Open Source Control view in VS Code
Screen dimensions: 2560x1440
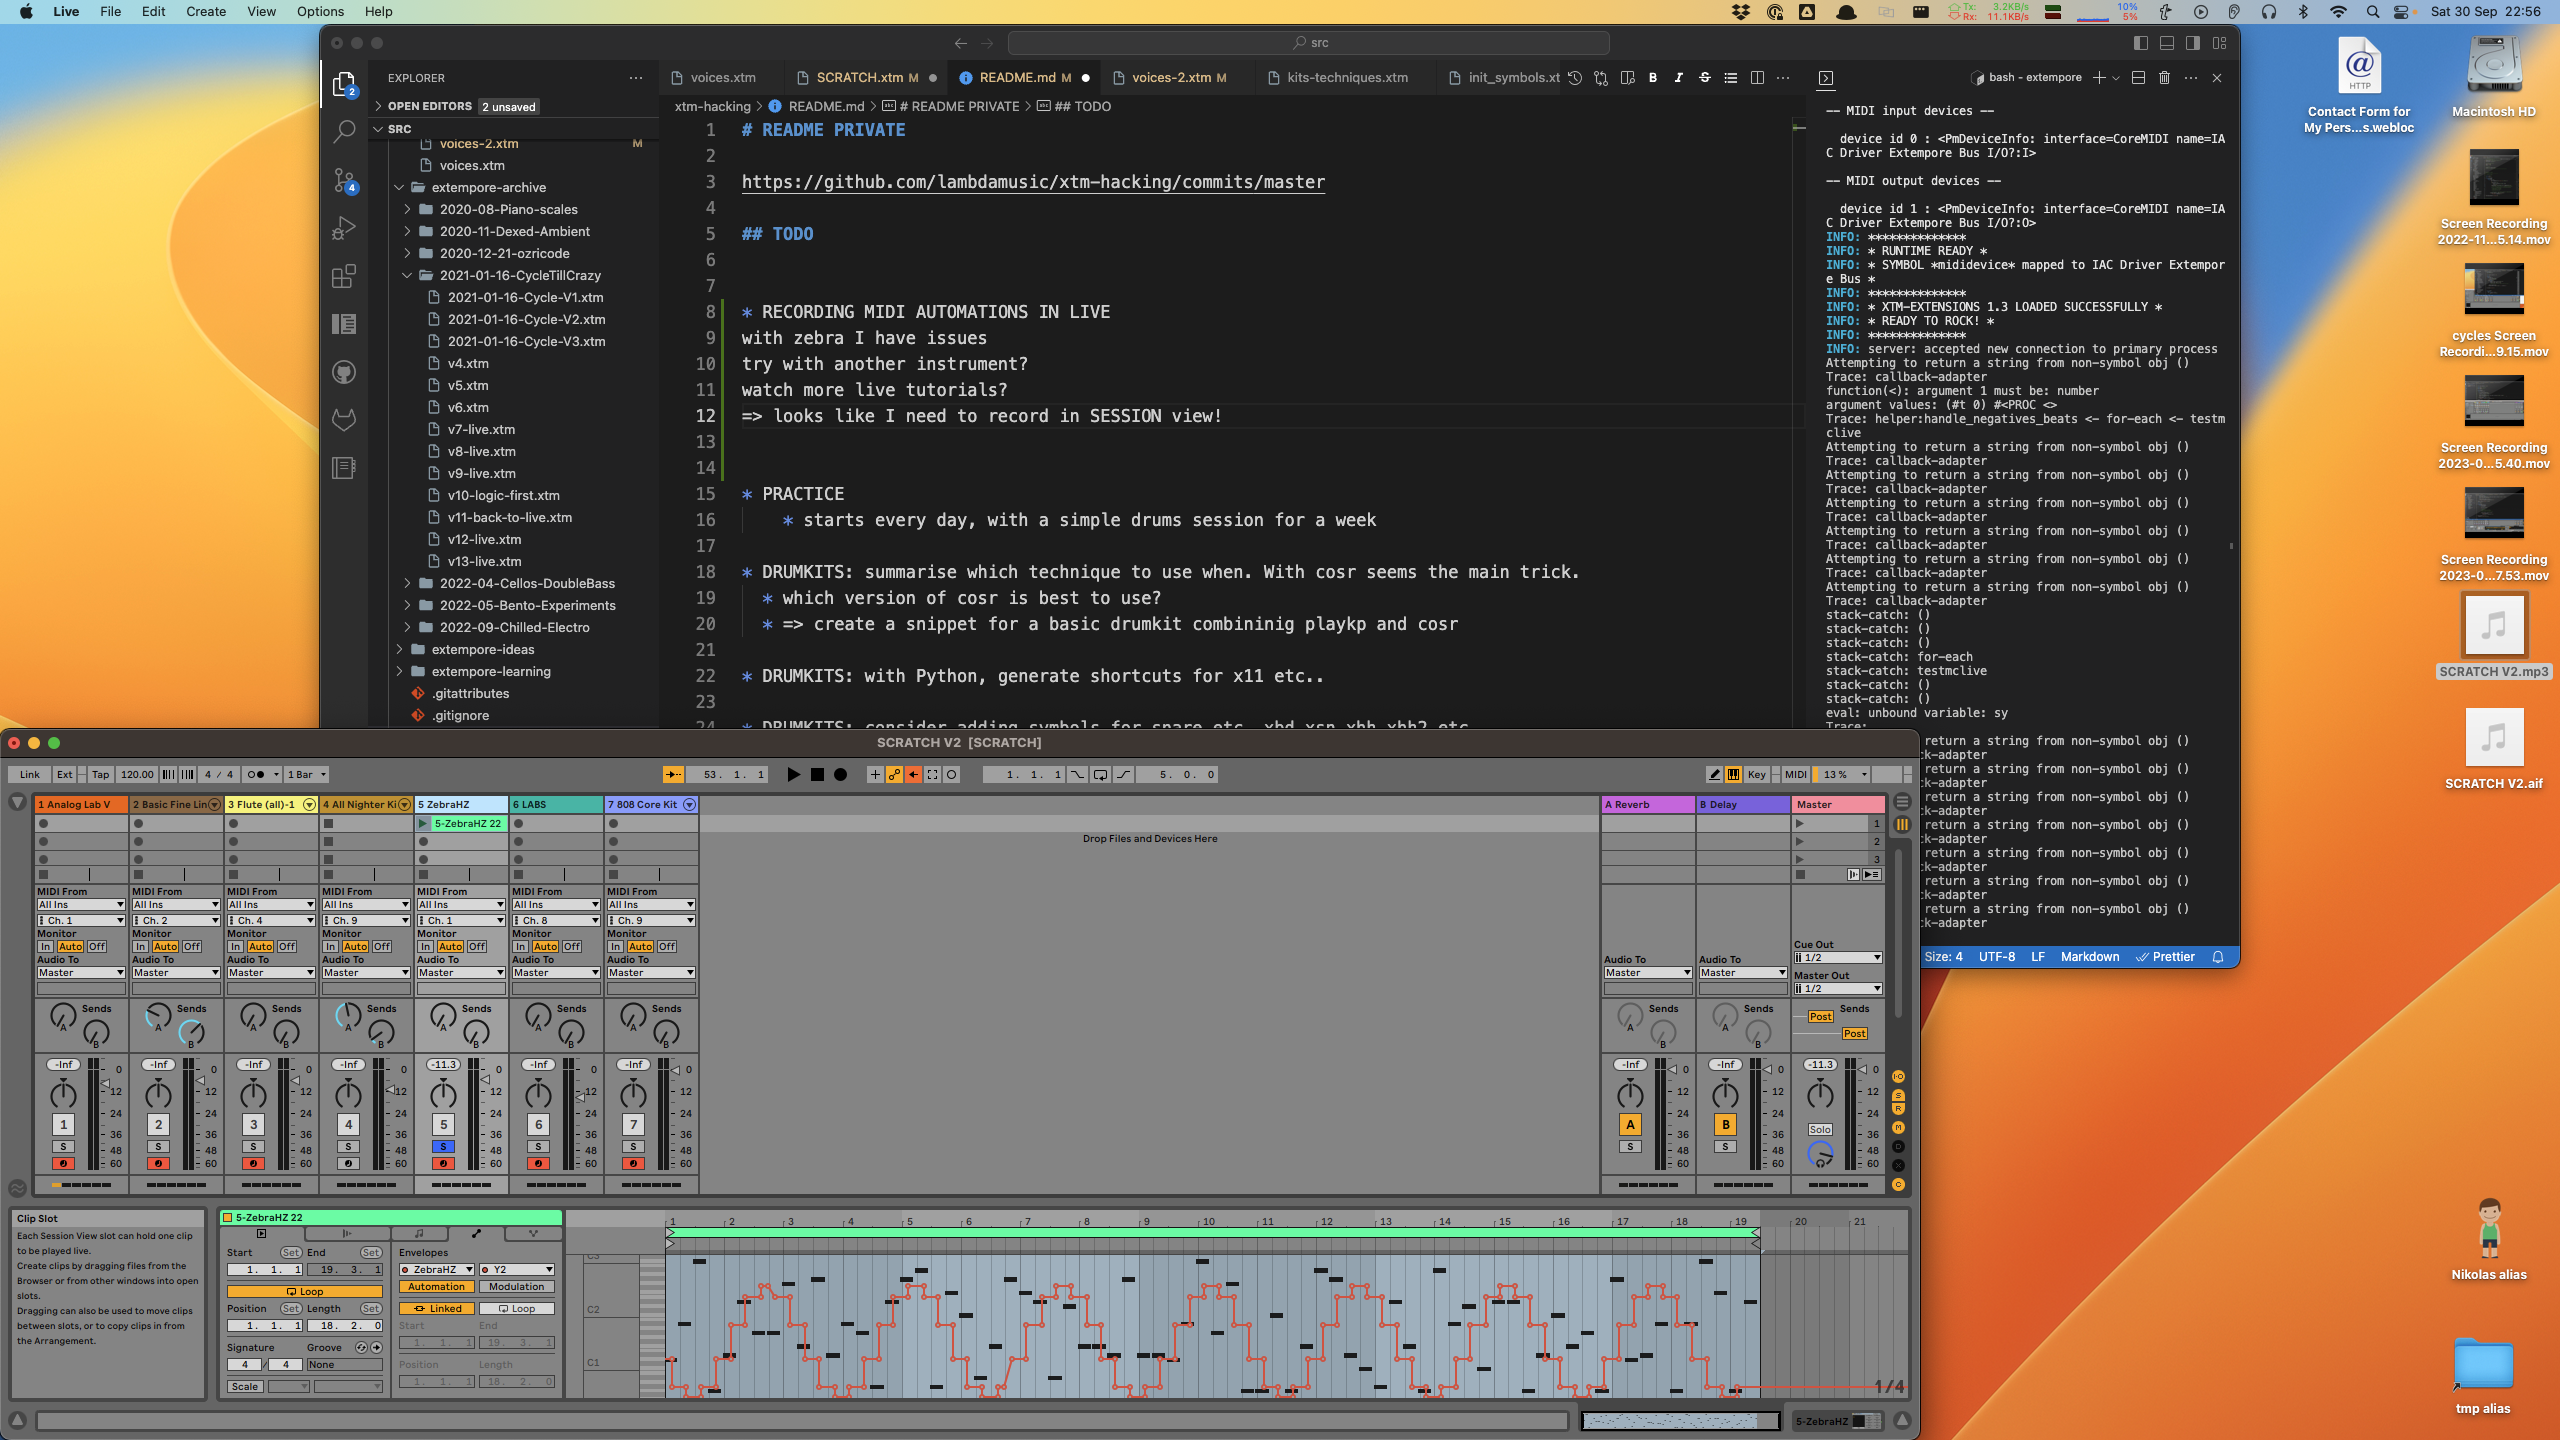point(343,180)
